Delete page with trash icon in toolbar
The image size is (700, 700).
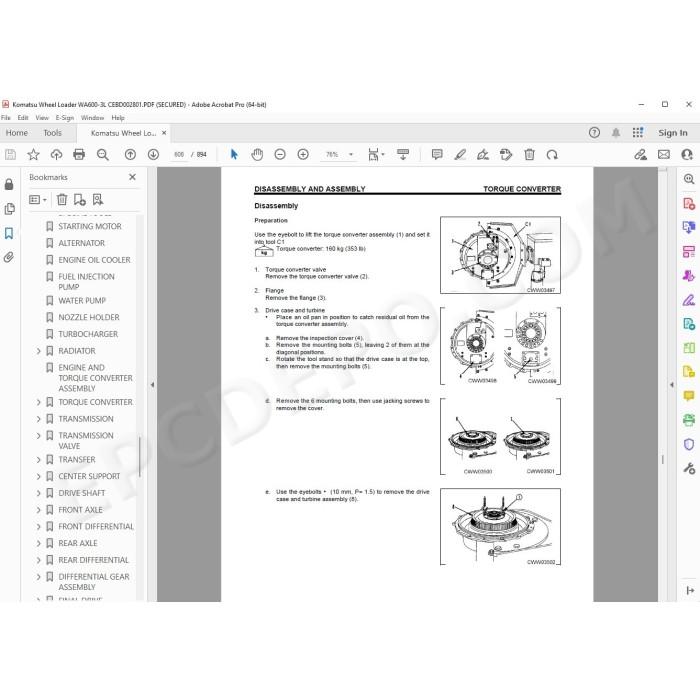click(529, 154)
